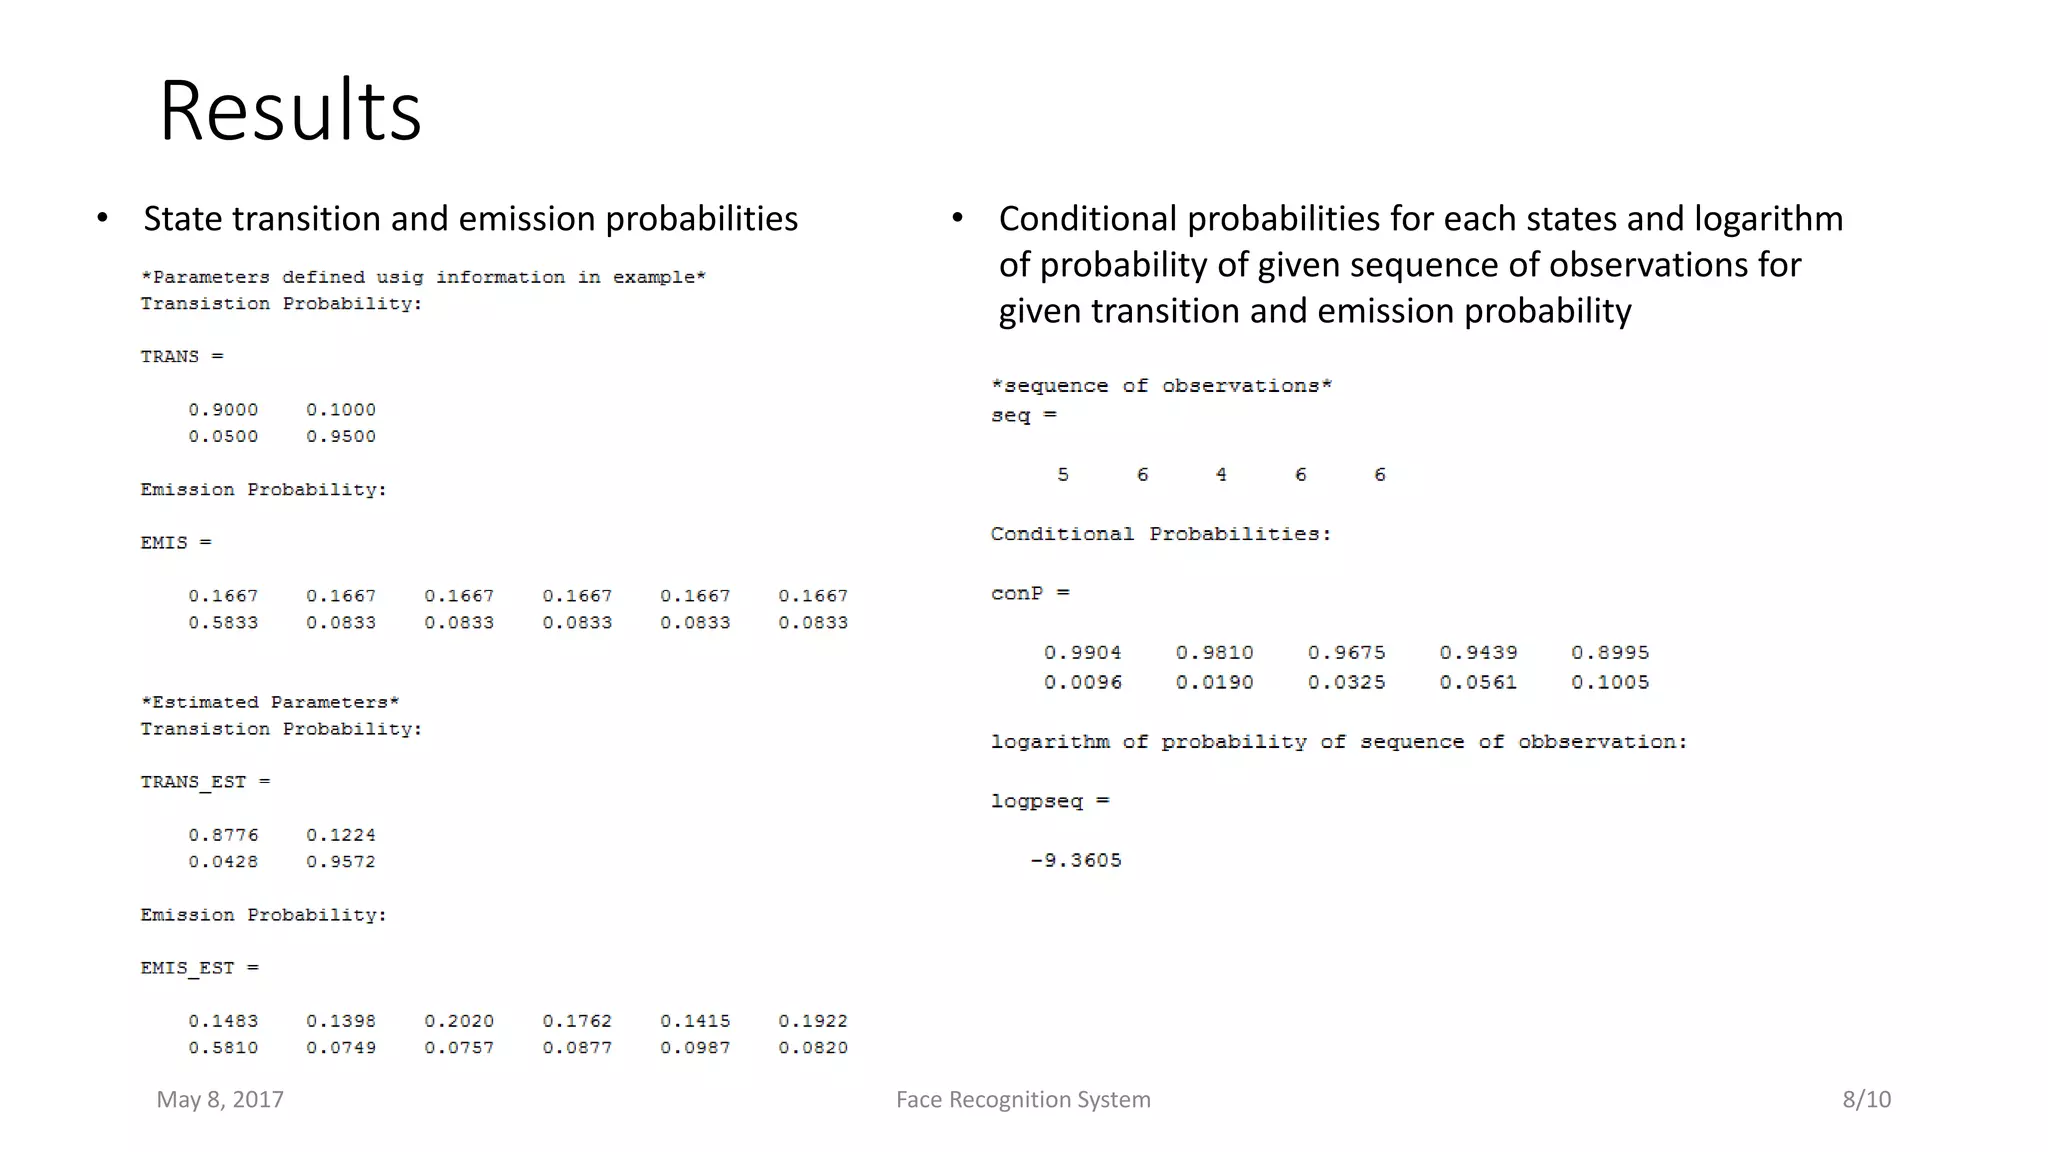Select the 0.5833 emission value
This screenshot has width=2048, height=1152.
point(223,622)
